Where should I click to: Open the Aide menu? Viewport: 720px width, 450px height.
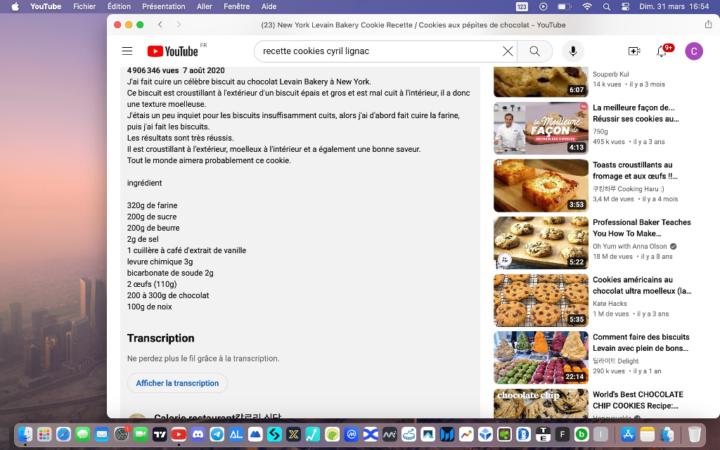[269, 6]
